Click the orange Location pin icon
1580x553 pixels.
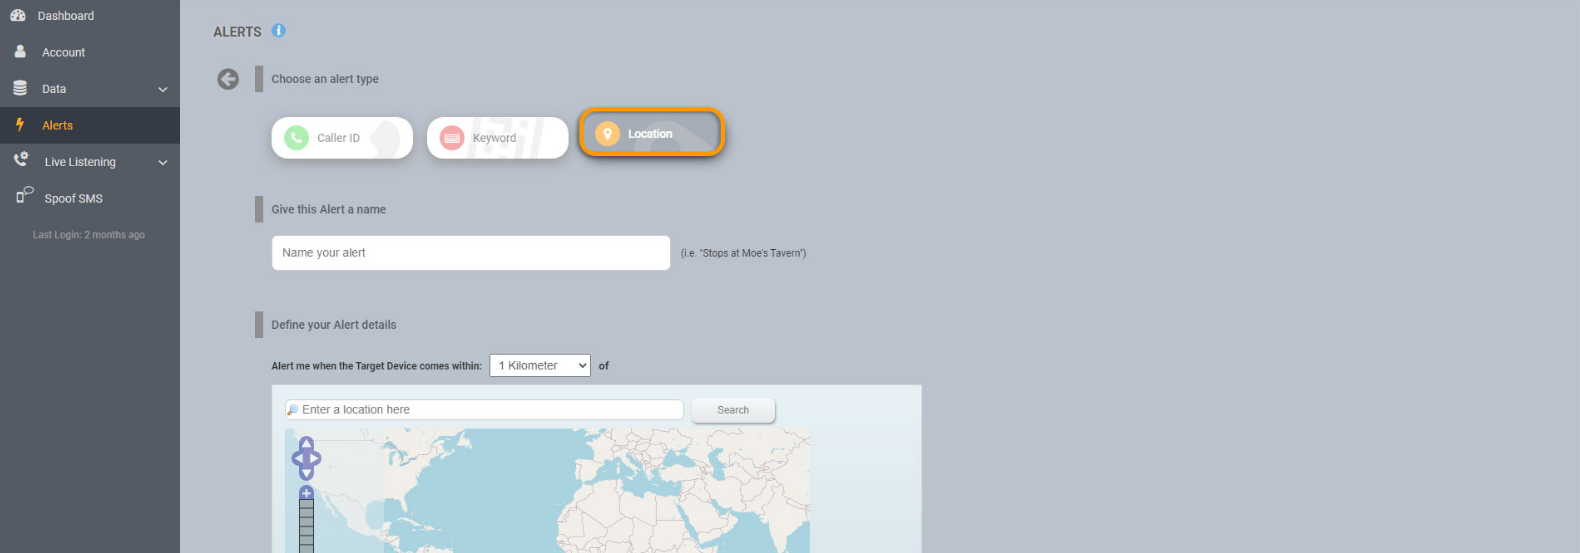[x=607, y=133]
